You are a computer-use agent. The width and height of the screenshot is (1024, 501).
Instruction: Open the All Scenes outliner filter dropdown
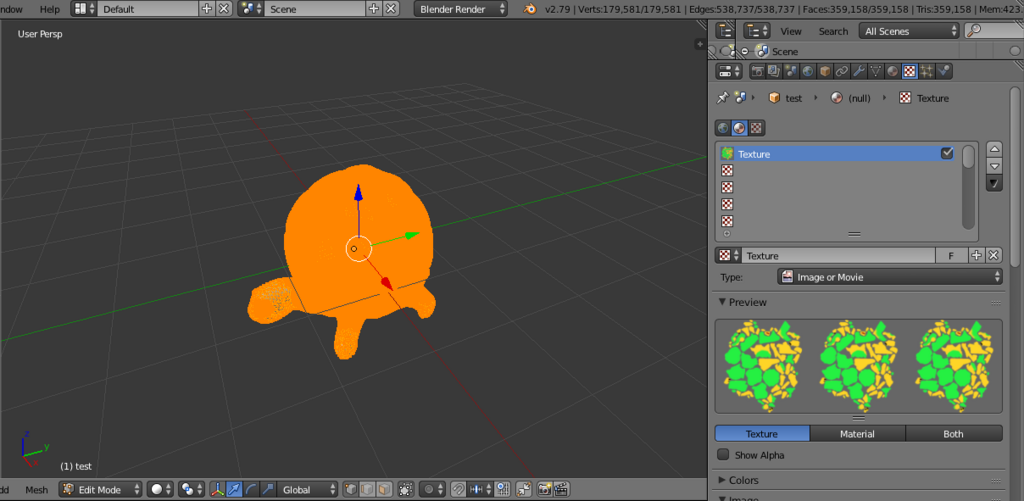click(910, 31)
